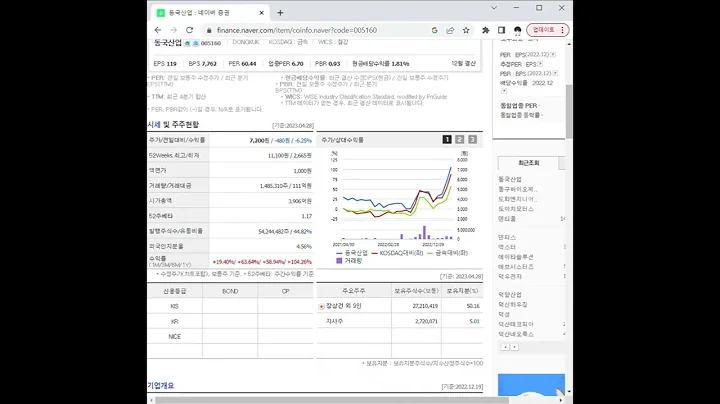Open the Chrome profile avatar

click(518, 30)
